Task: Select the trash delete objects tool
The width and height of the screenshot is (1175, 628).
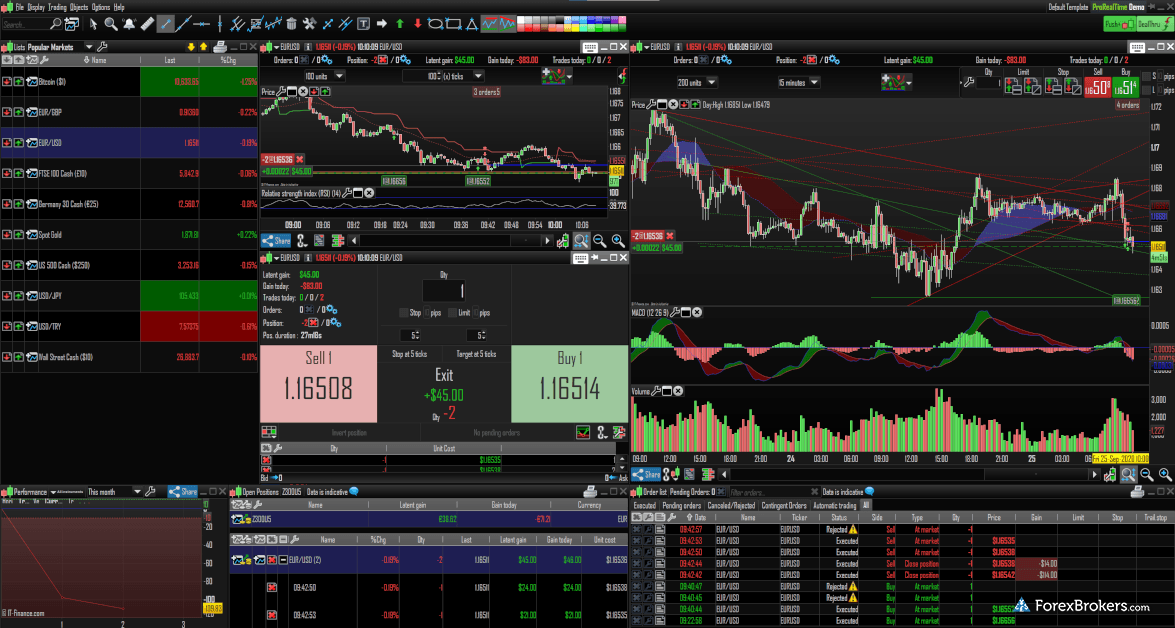Action: pos(291,23)
